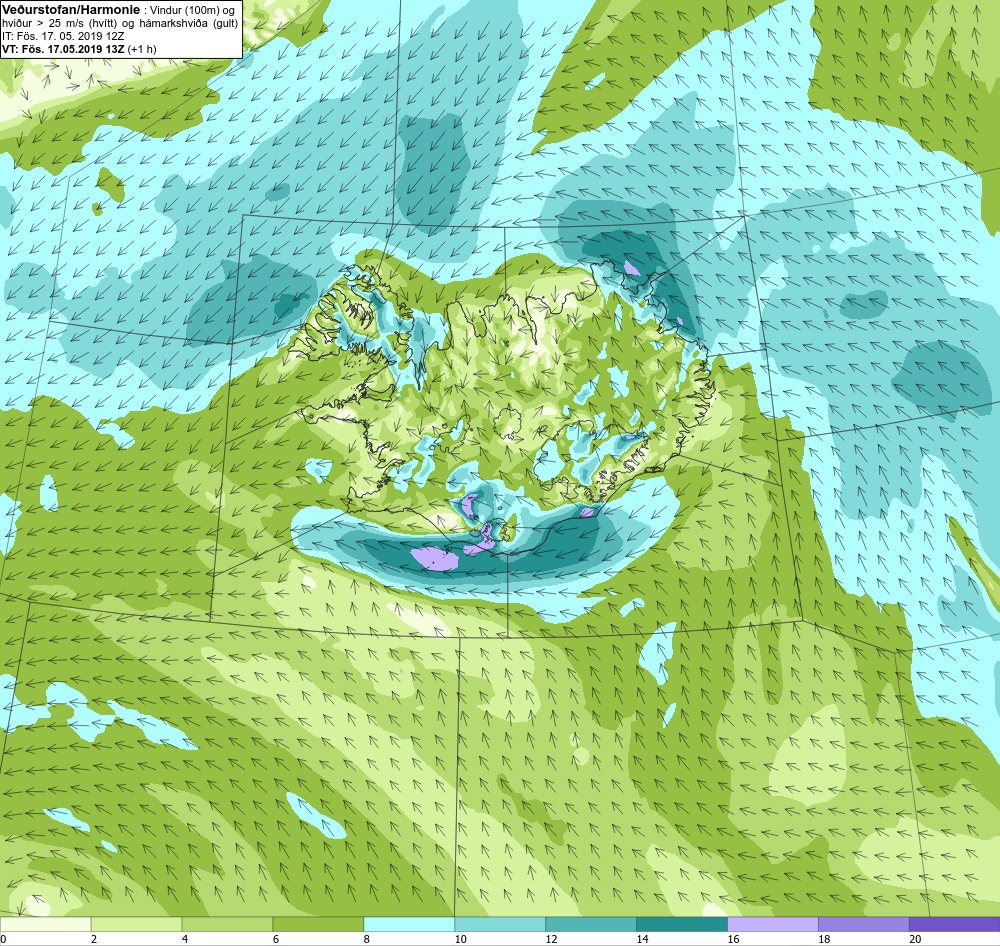Click the legend label "4"
Image resolution: width=1000 pixels, height=946 pixels.
point(185,939)
